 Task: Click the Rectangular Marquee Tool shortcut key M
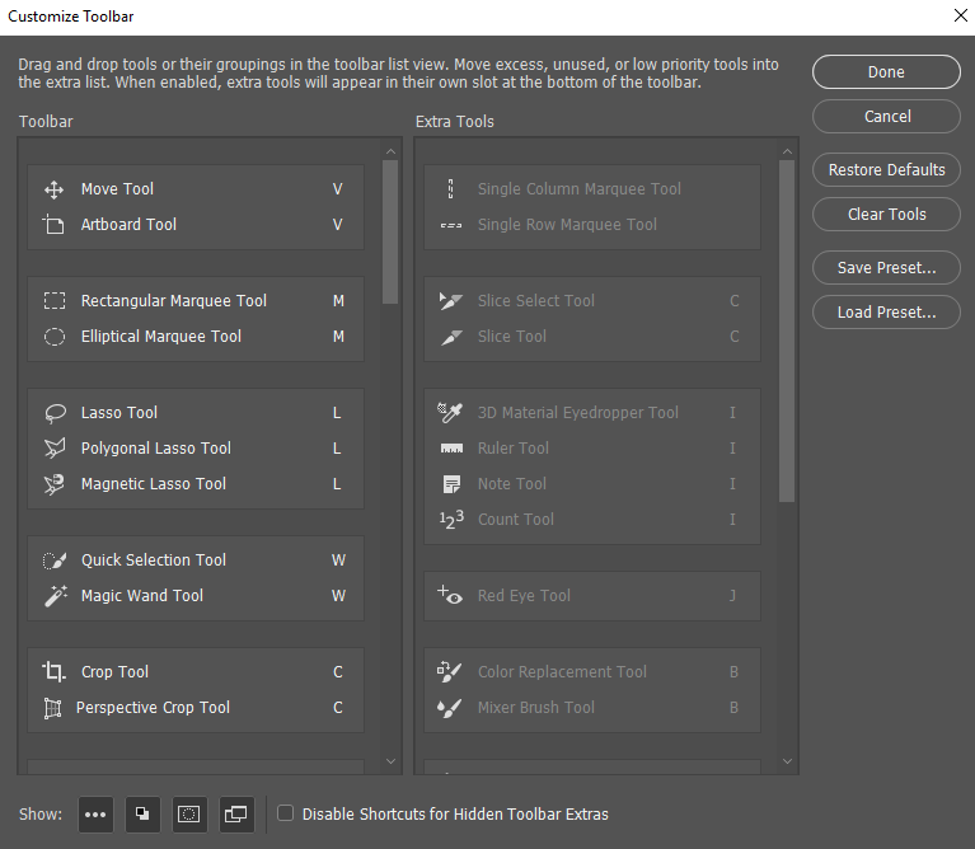[338, 301]
